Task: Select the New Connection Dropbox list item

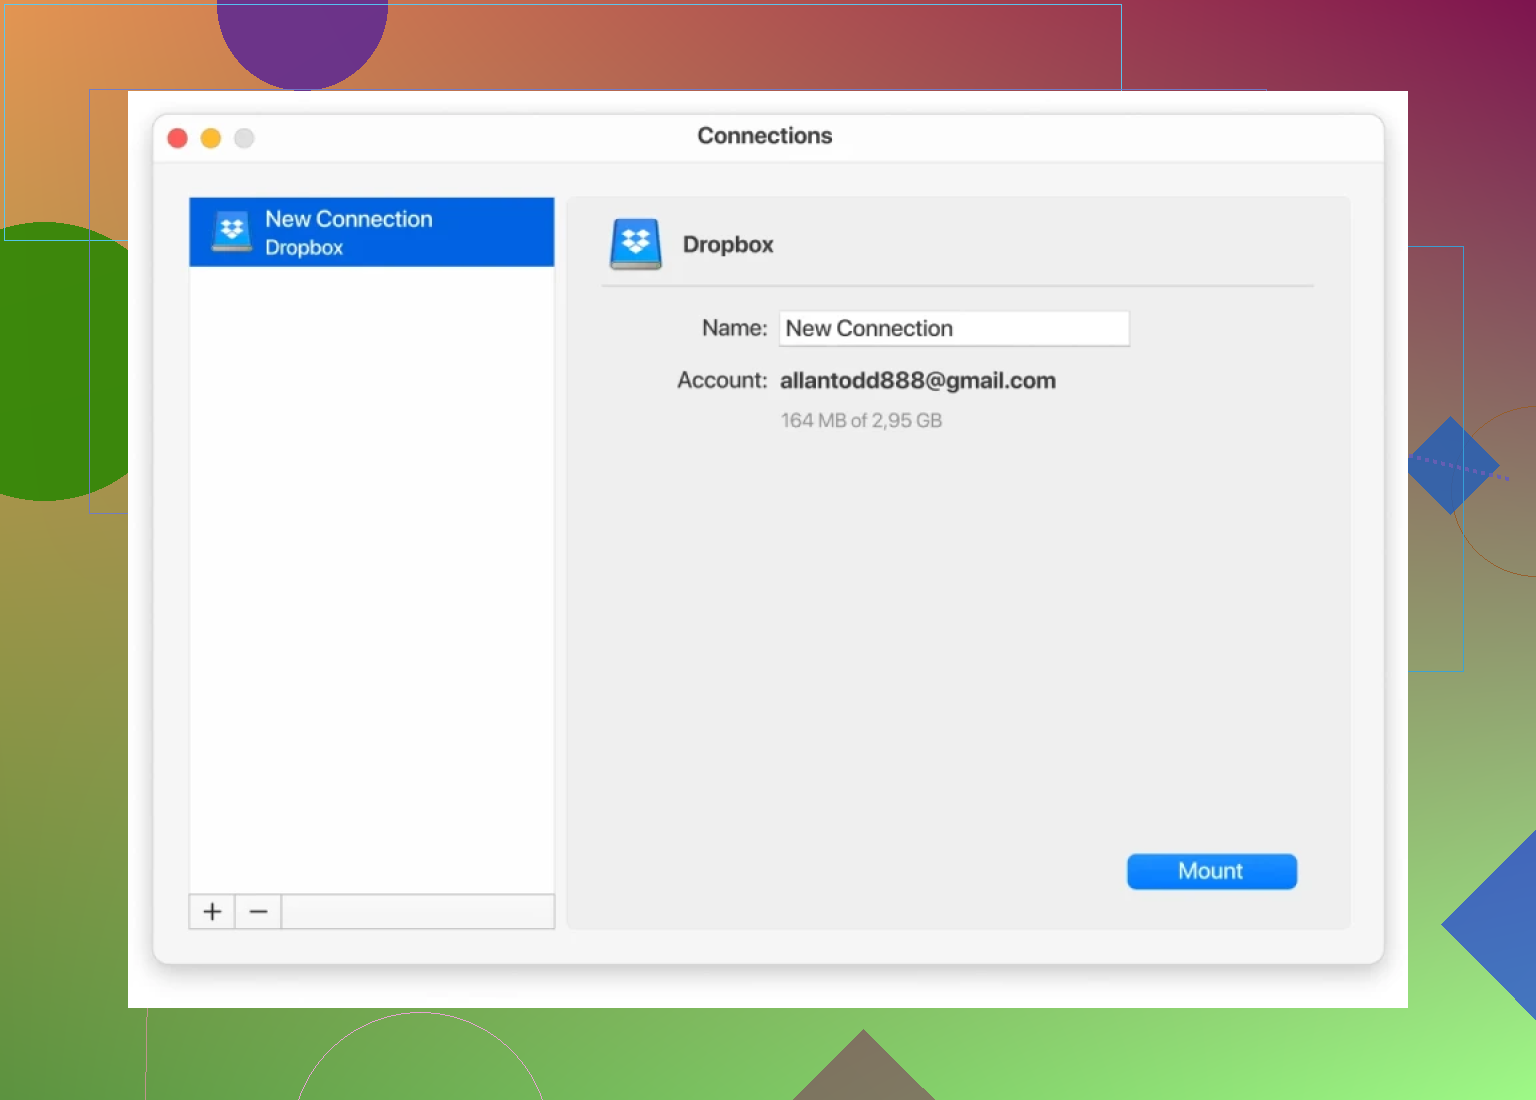Action: coord(371,232)
